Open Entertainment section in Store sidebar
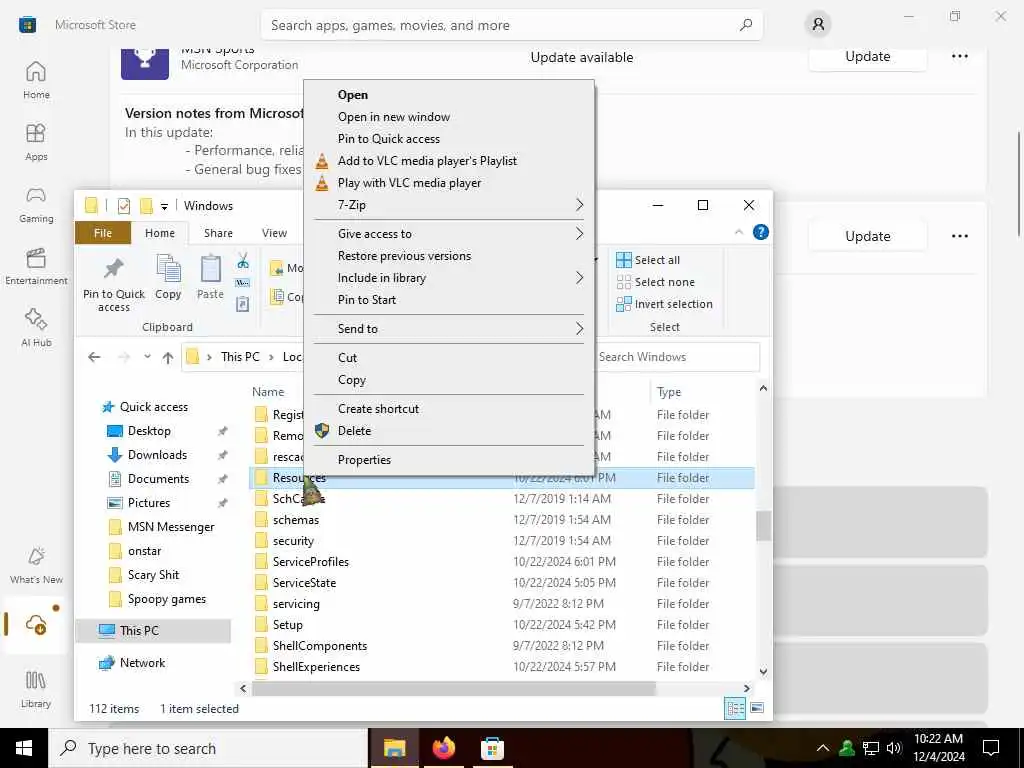The width and height of the screenshot is (1024, 768). point(36,266)
